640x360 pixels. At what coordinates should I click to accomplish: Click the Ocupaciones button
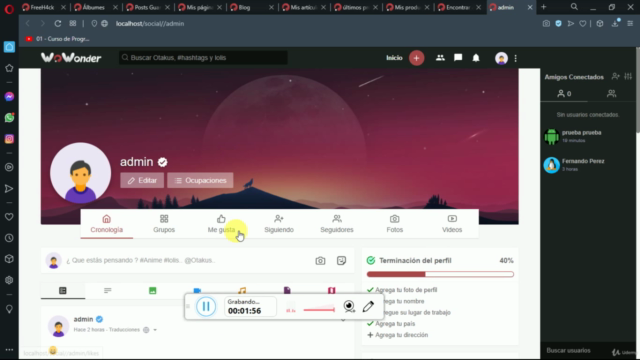pyautogui.click(x=200, y=180)
